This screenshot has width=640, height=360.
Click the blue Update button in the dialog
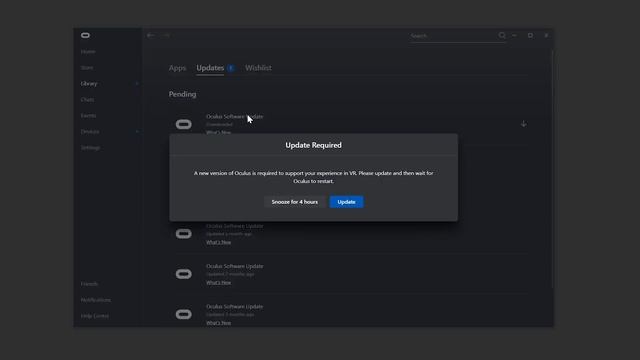tap(347, 202)
